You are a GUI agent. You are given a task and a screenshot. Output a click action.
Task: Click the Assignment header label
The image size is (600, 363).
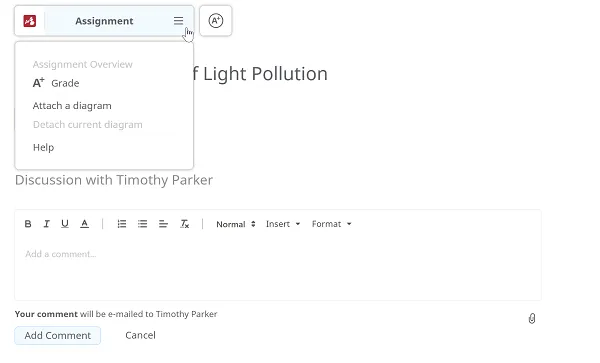[x=104, y=21]
